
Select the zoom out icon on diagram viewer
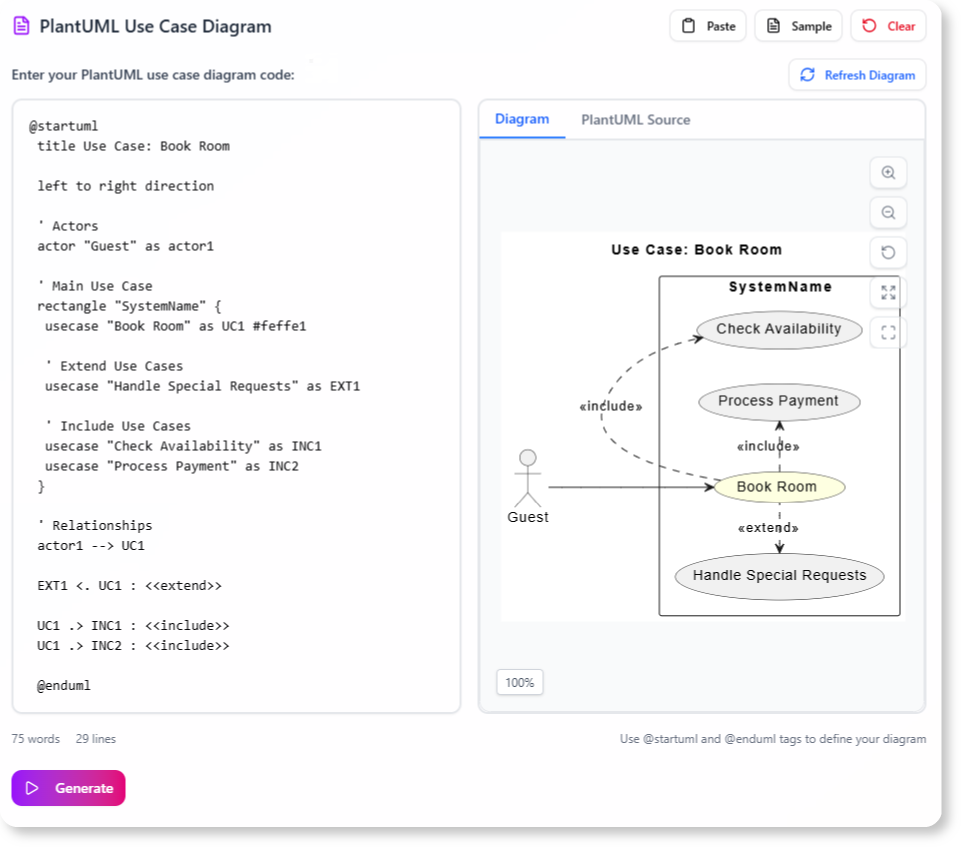coord(888,212)
